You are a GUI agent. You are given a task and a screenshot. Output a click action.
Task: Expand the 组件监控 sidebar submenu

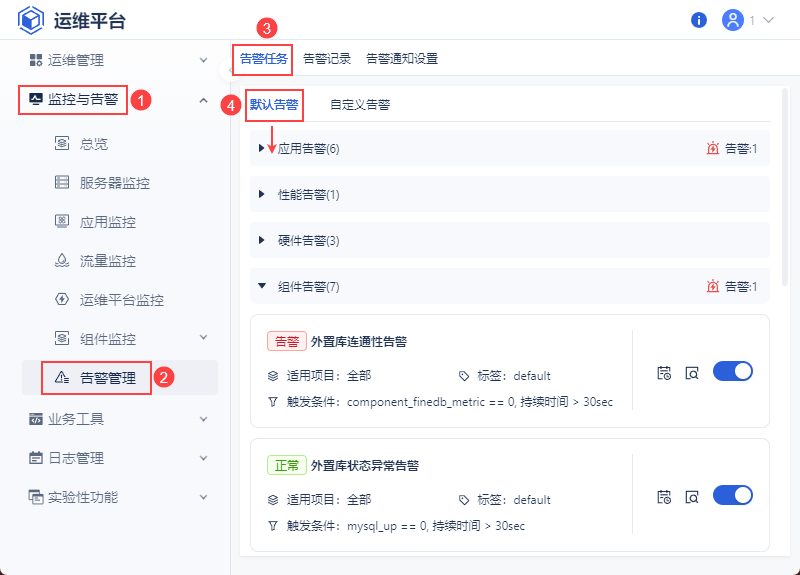(x=203, y=338)
